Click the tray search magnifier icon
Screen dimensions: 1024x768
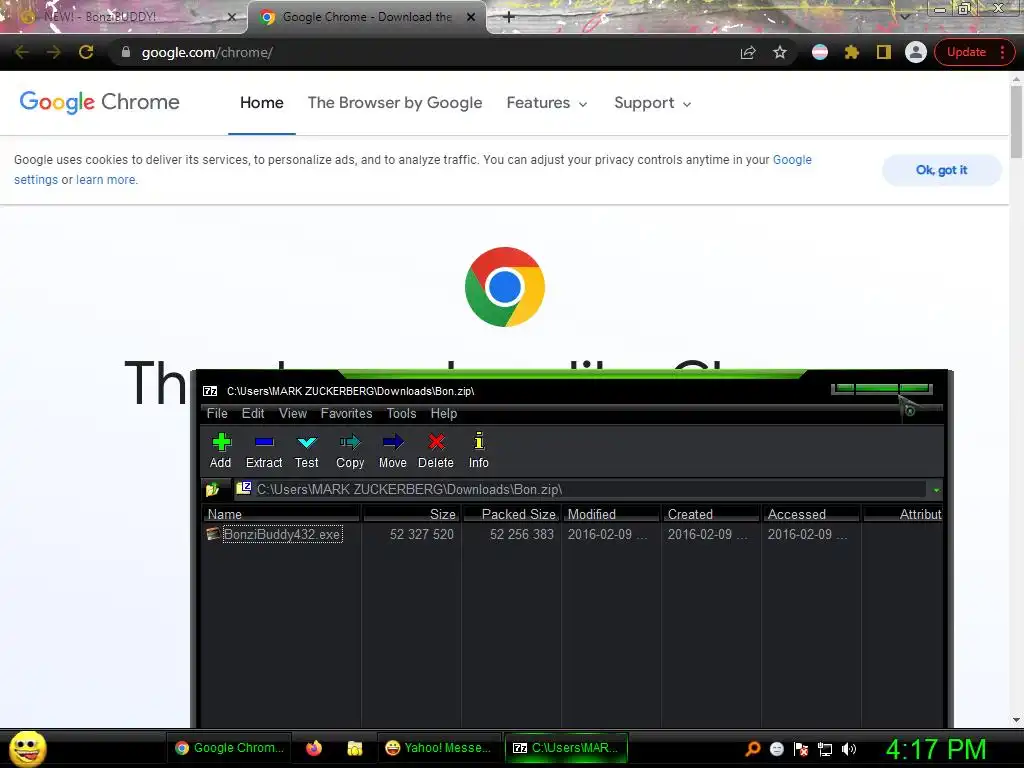(x=752, y=748)
